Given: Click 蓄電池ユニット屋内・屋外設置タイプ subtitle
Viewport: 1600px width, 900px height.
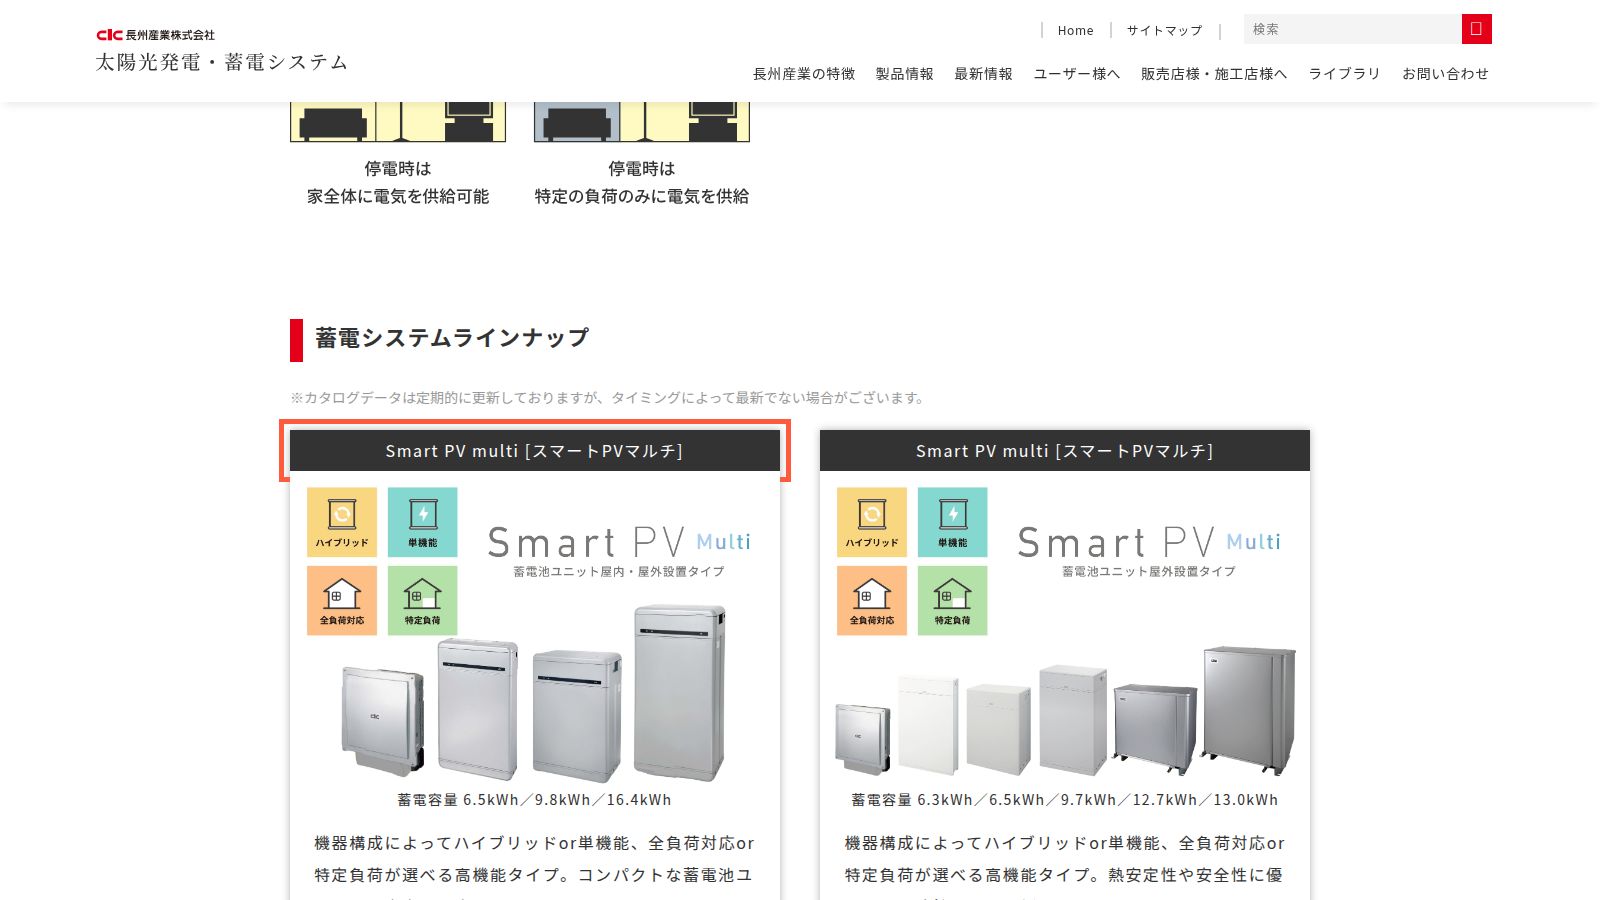Looking at the screenshot, I should 619,572.
